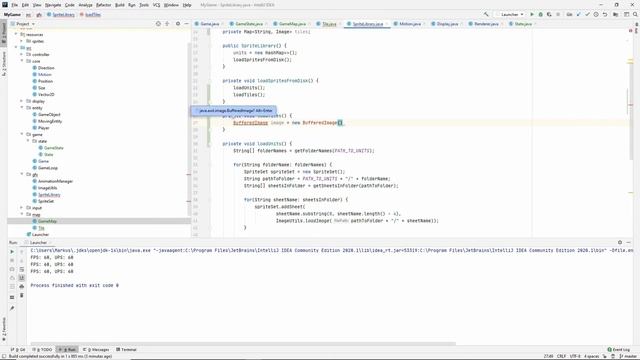Image resolution: width=640 pixels, height=360 pixels.
Task: Hide the Project panel with minimize dash
Action: tap(187, 24)
